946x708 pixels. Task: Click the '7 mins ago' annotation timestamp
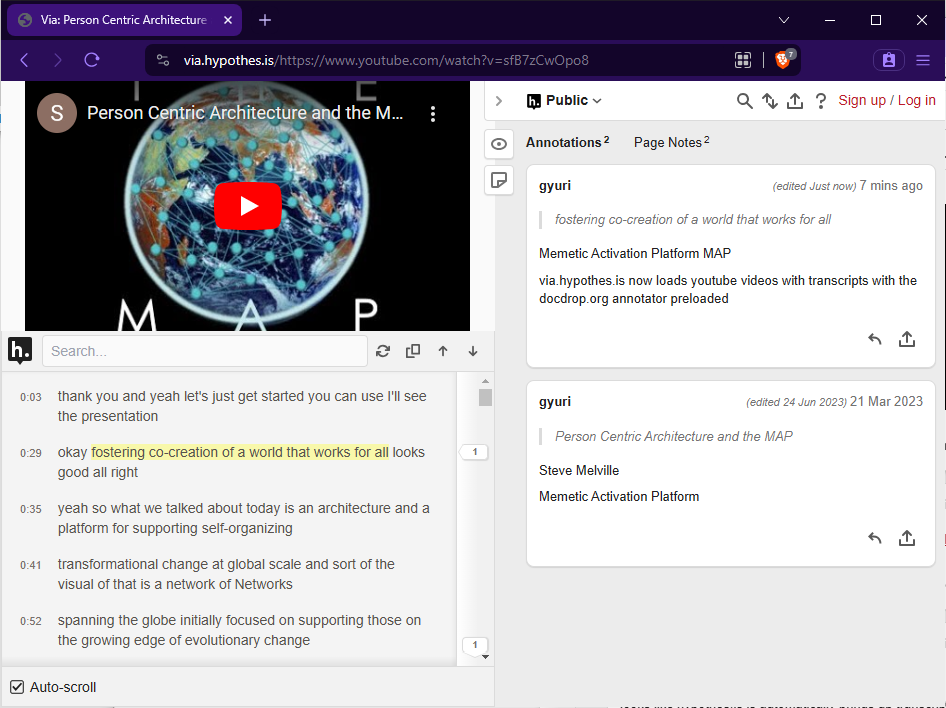pyautogui.click(x=891, y=186)
